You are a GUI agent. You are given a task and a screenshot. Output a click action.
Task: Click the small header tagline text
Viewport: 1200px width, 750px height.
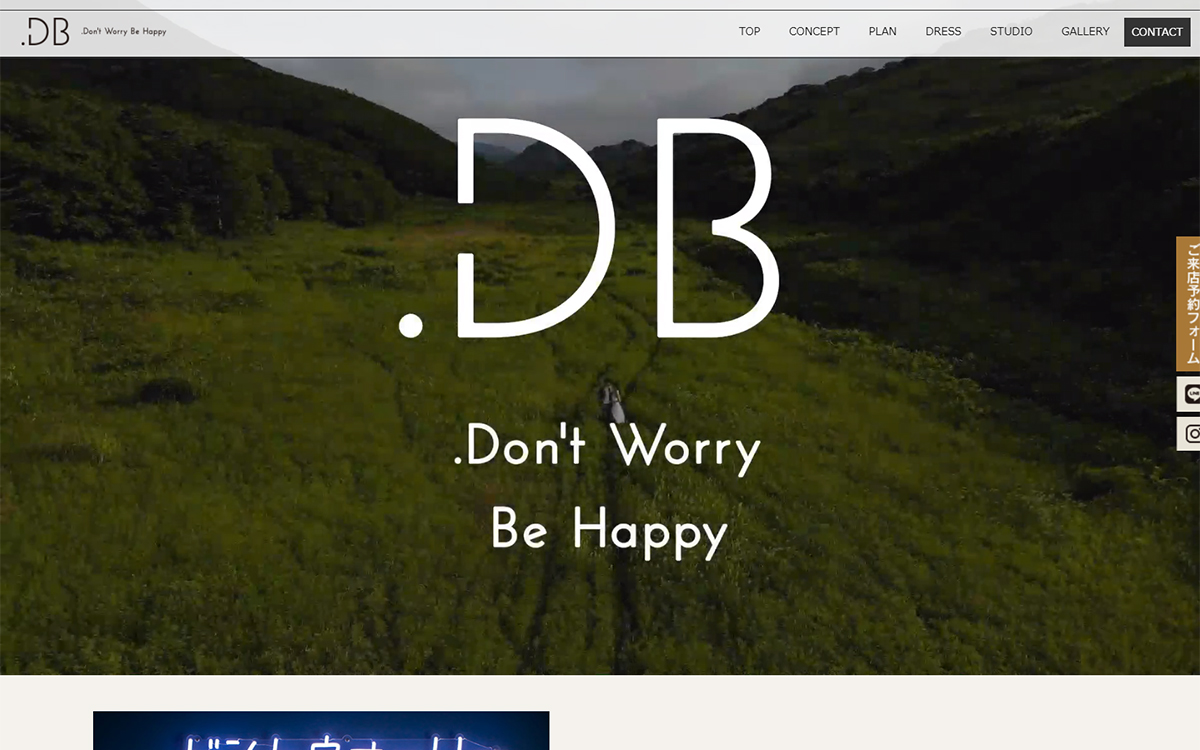[x=124, y=32]
